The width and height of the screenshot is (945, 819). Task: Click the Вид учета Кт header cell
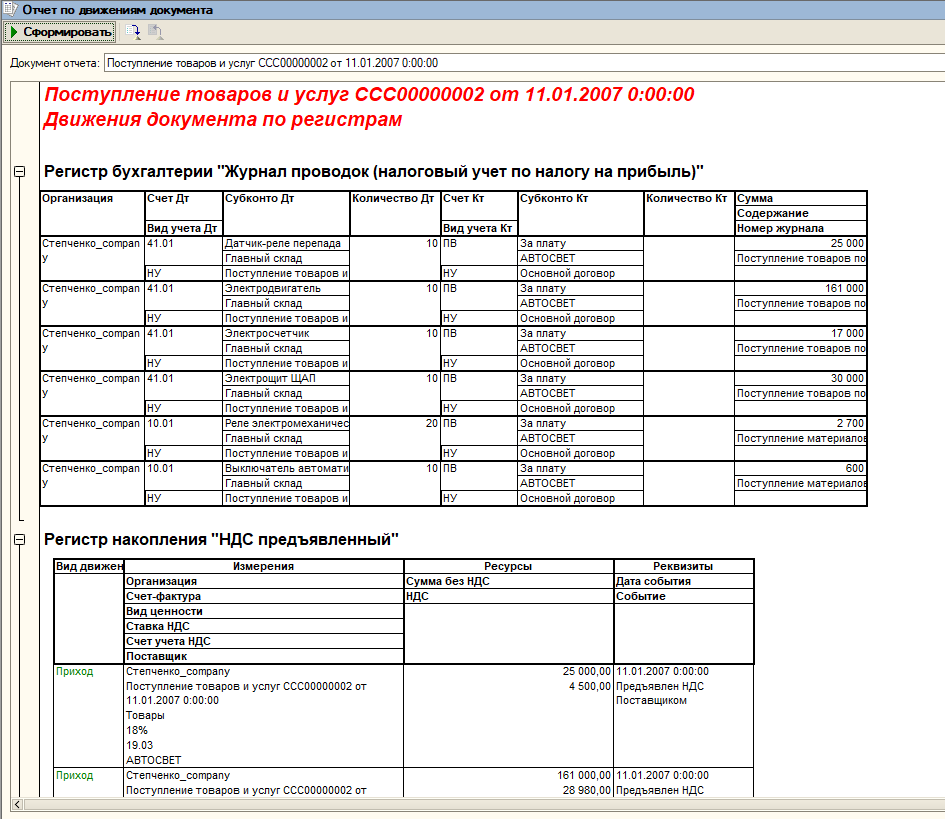click(479, 228)
